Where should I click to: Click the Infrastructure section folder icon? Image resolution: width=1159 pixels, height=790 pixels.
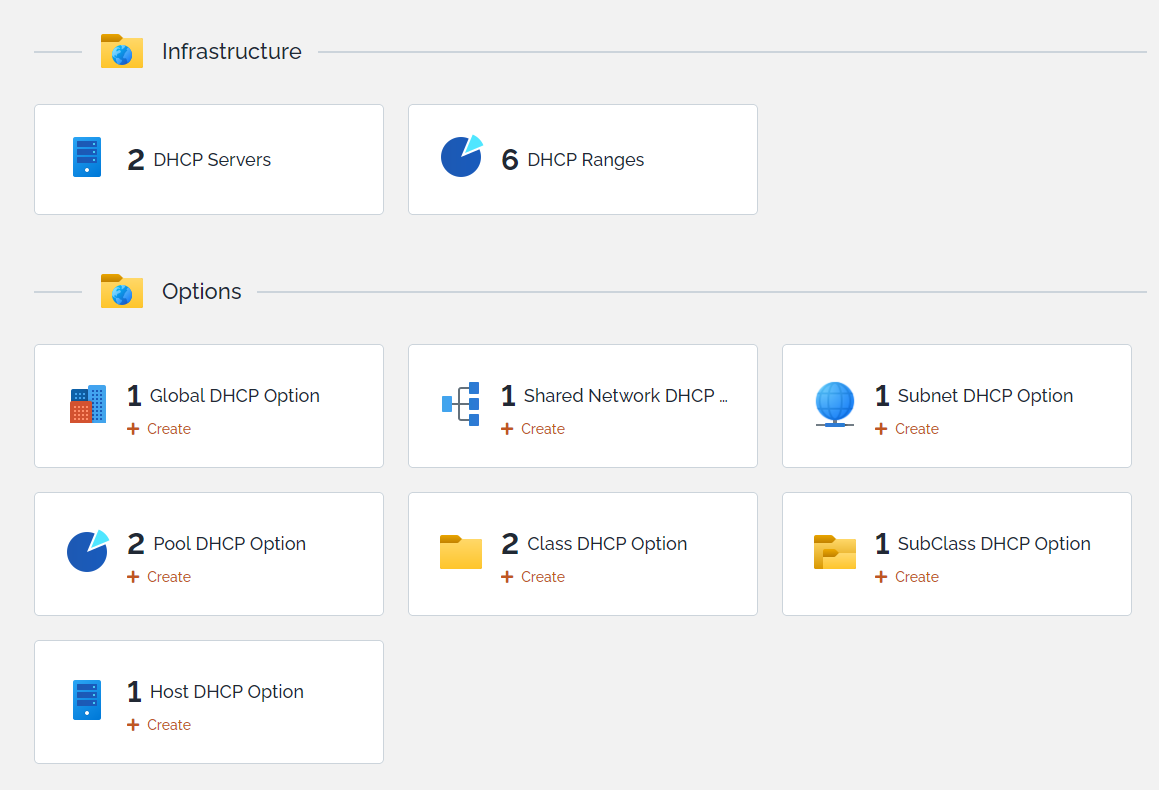click(x=122, y=52)
